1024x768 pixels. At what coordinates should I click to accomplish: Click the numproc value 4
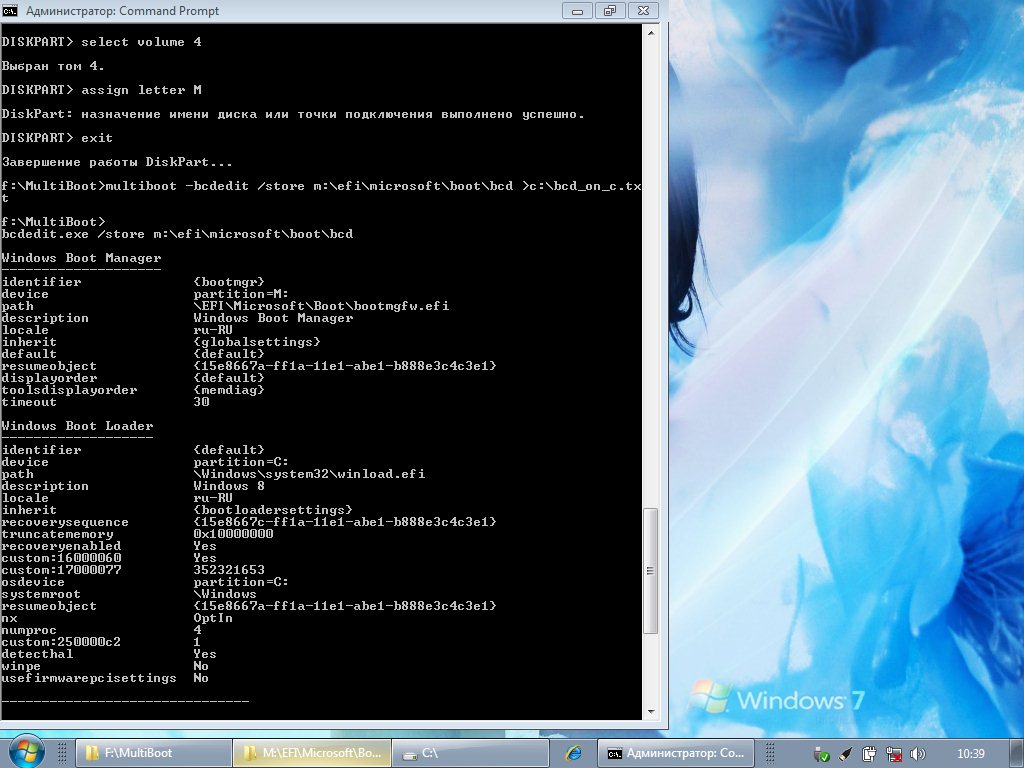(197, 630)
